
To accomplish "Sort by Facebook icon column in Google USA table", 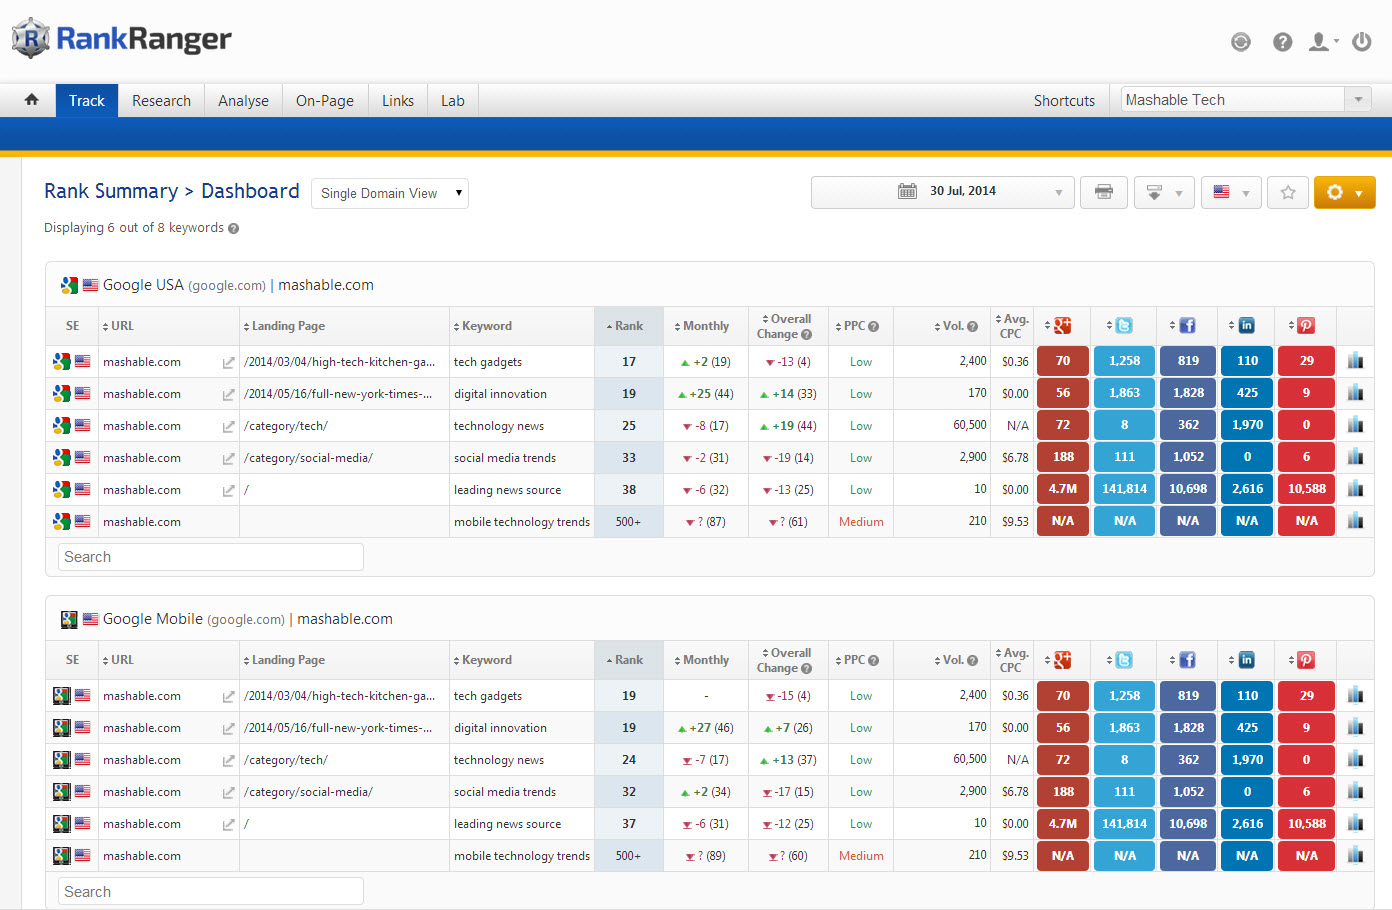I will 1187,326.
